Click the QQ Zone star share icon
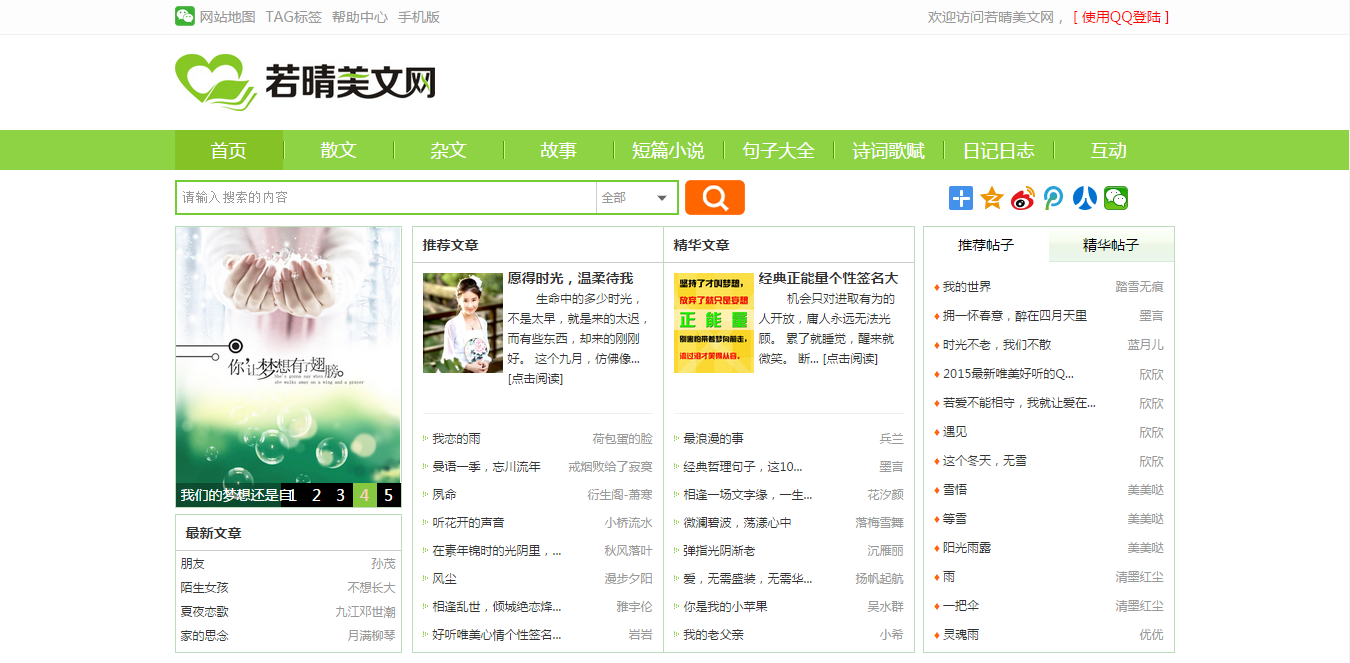This screenshot has height=663, width=1350. coord(992,198)
